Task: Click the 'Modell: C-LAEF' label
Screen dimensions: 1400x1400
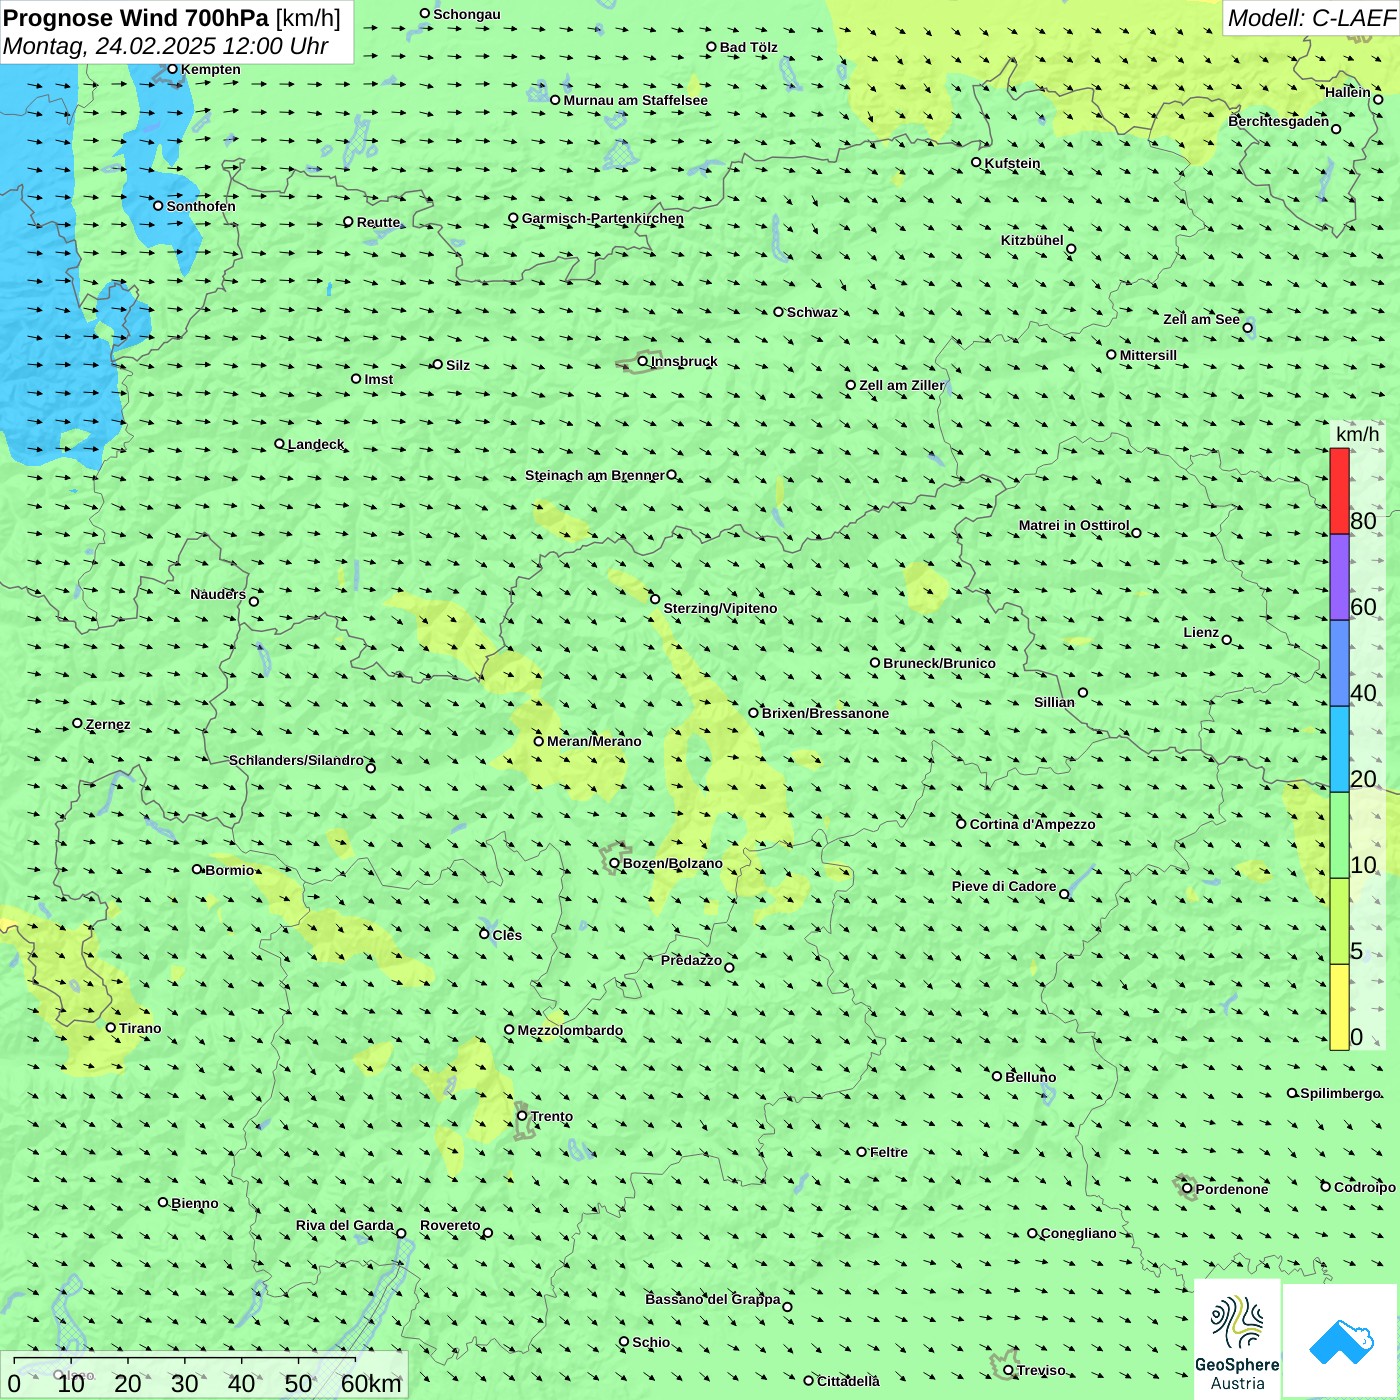Action: pyautogui.click(x=1310, y=18)
